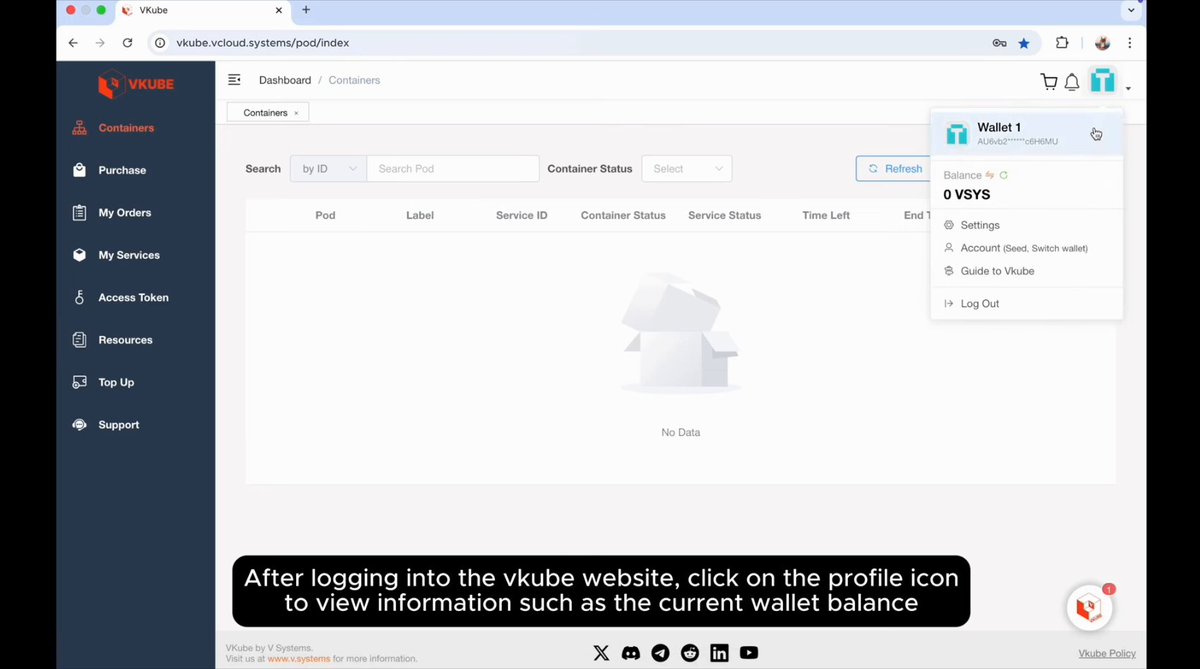Open the Container Status Select dropdown
1200x669 pixels.
point(687,169)
